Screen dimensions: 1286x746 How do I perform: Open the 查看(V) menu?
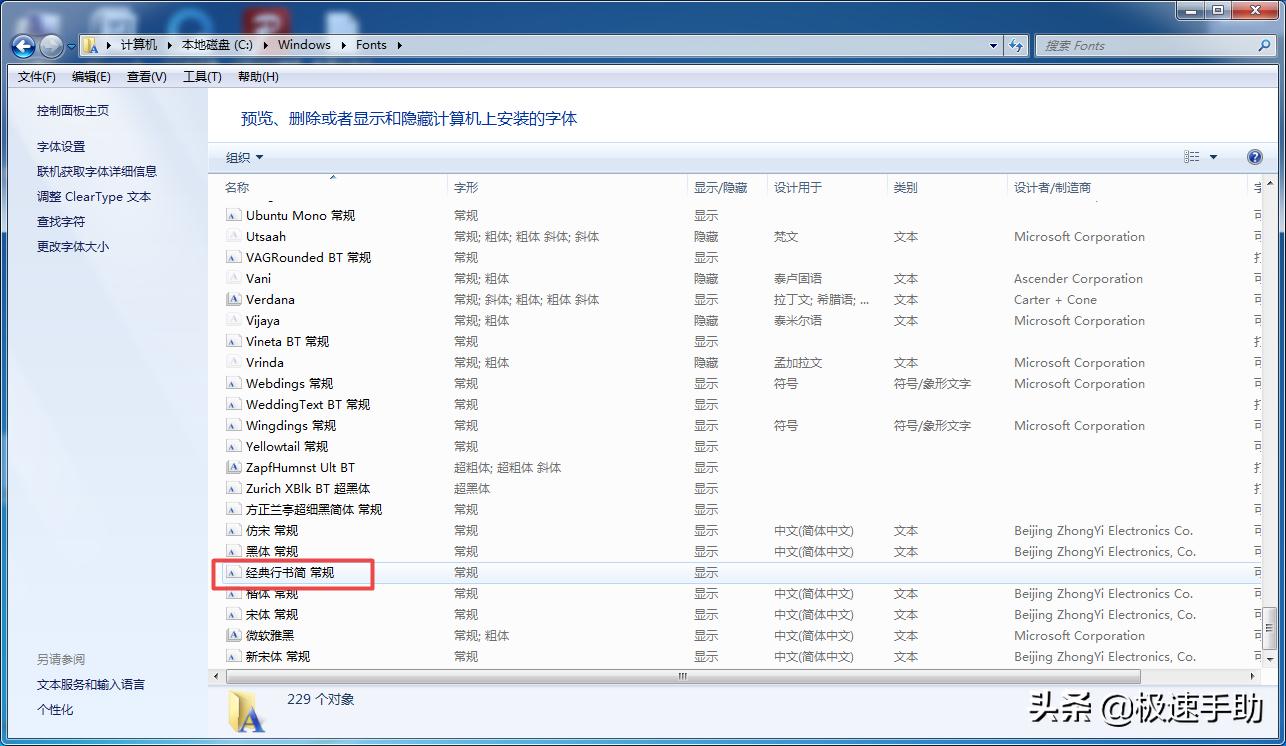(x=146, y=76)
